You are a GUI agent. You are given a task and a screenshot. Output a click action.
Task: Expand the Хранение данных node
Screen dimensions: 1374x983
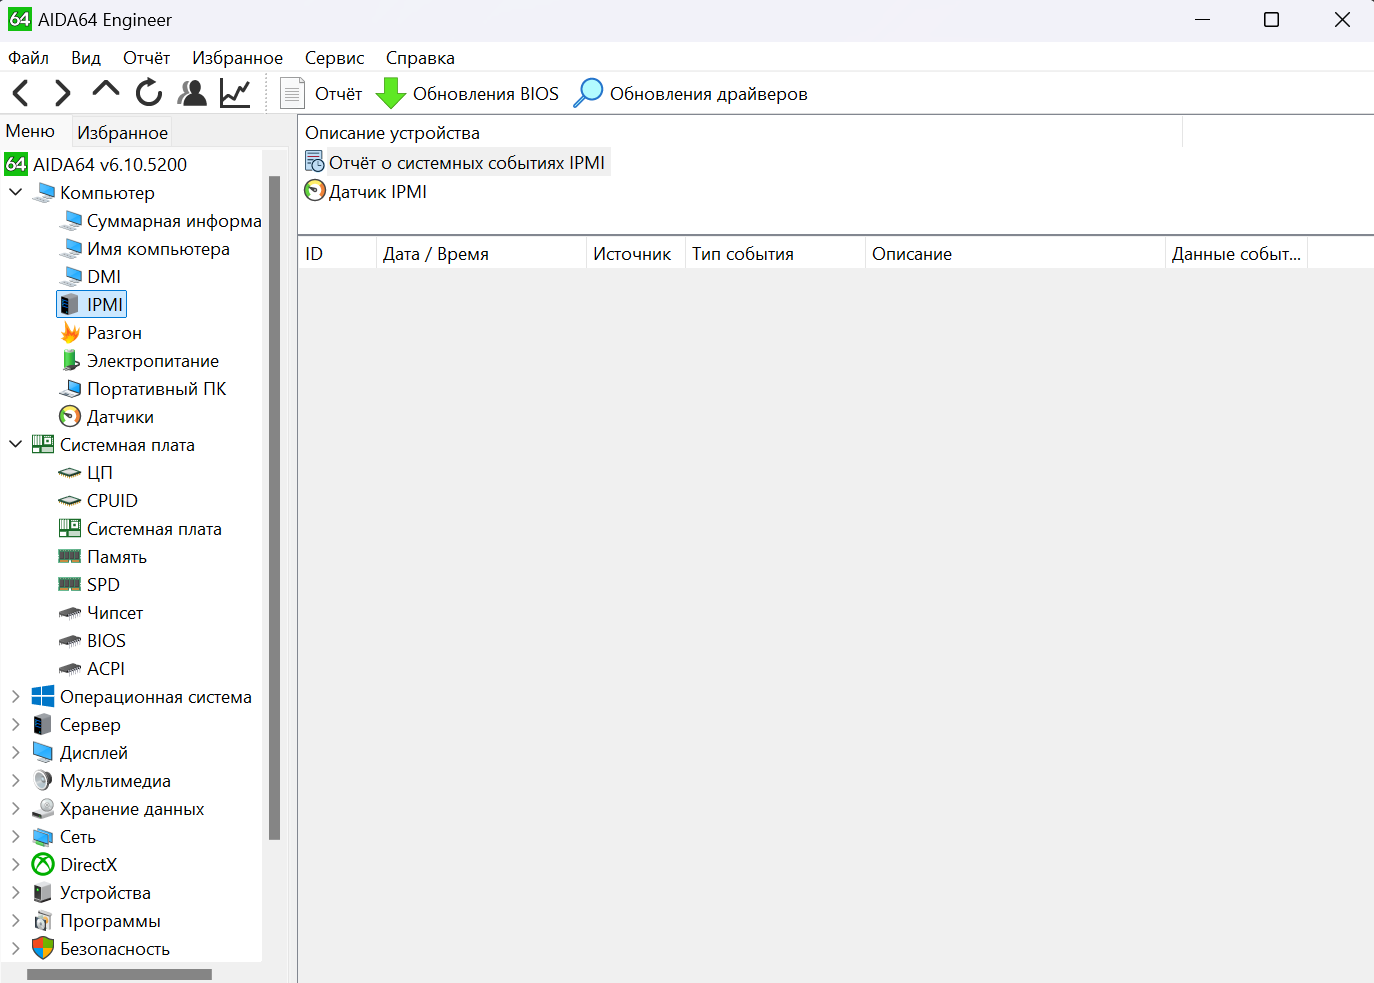click(x=16, y=808)
